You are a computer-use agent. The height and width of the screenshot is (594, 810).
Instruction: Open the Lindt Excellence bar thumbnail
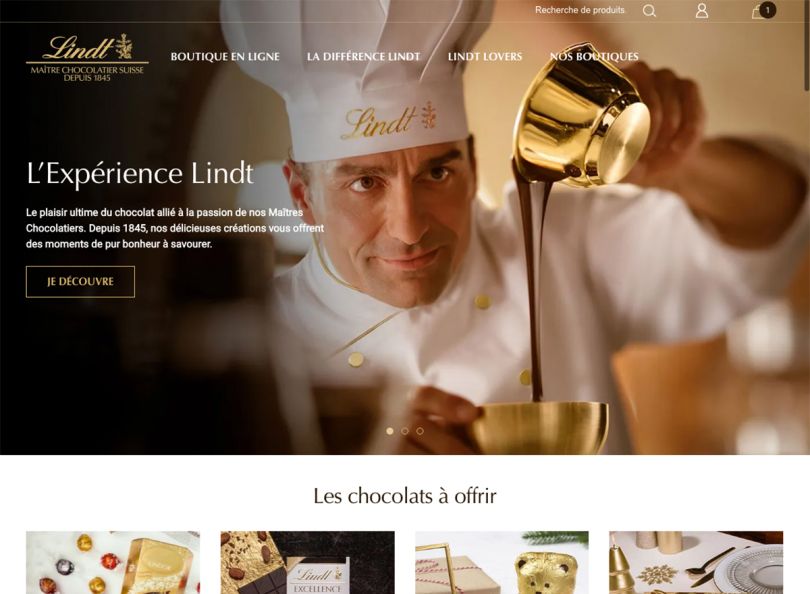coord(307,562)
